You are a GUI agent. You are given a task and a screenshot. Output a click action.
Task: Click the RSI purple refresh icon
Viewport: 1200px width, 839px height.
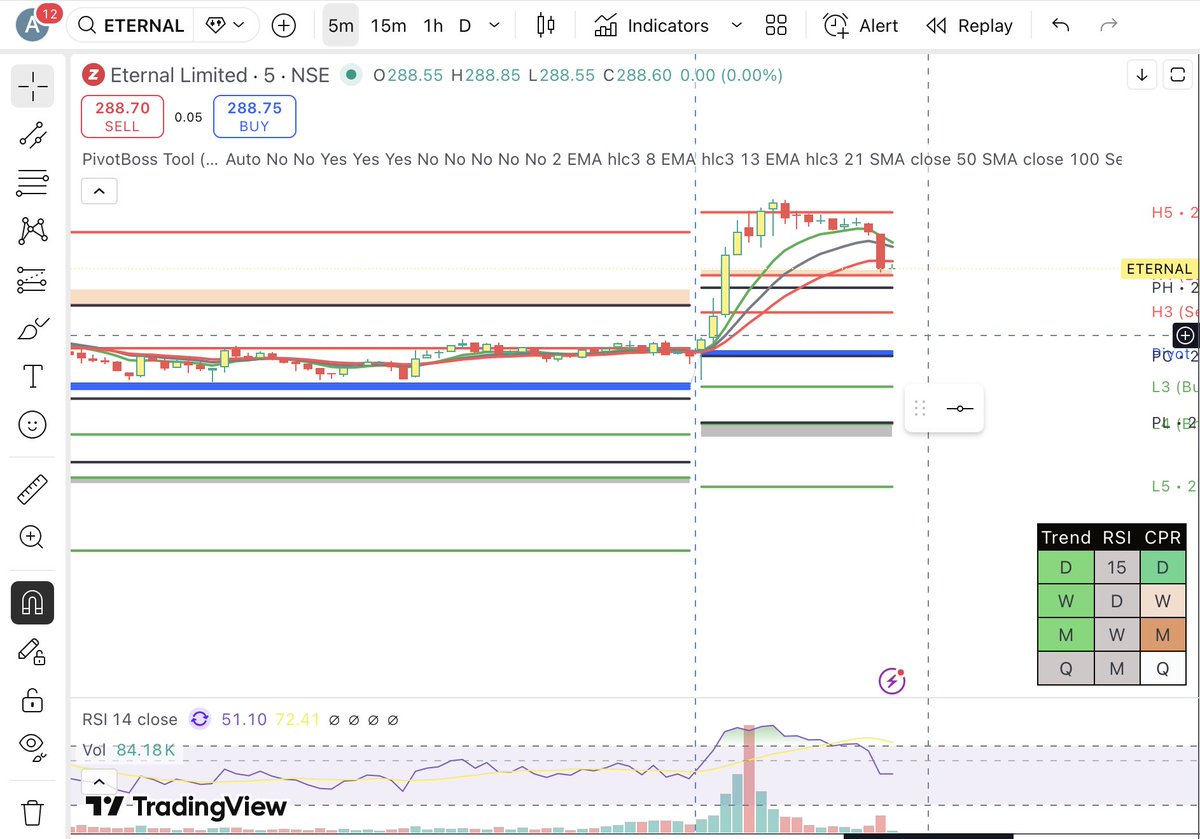tap(199, 719)
